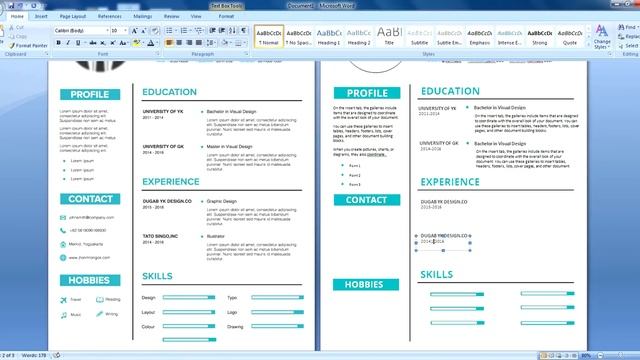Switch to the Mailings tab
640x360 pixels.
click(142, 16)
